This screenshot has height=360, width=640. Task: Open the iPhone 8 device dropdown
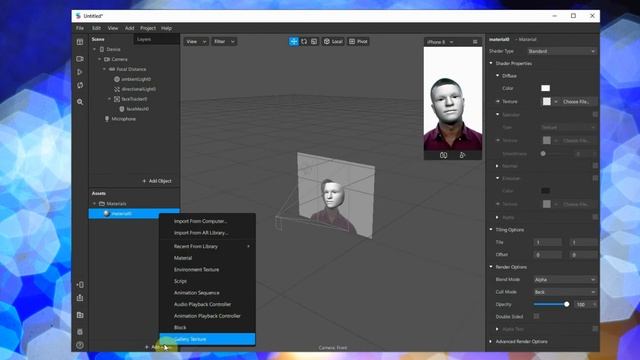click(440, 42)
